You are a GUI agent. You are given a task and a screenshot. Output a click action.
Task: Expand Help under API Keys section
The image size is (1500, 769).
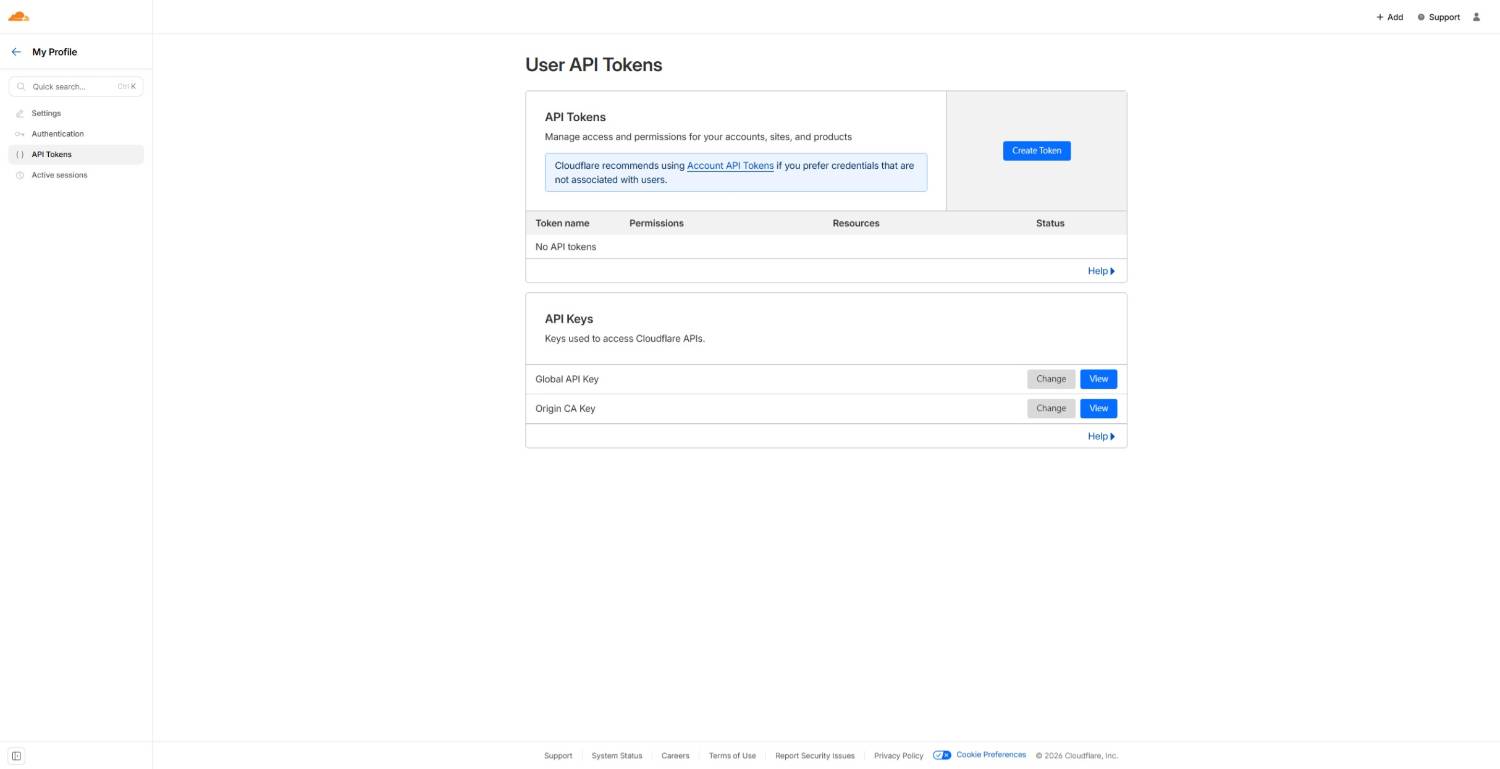coord(1100,436)
